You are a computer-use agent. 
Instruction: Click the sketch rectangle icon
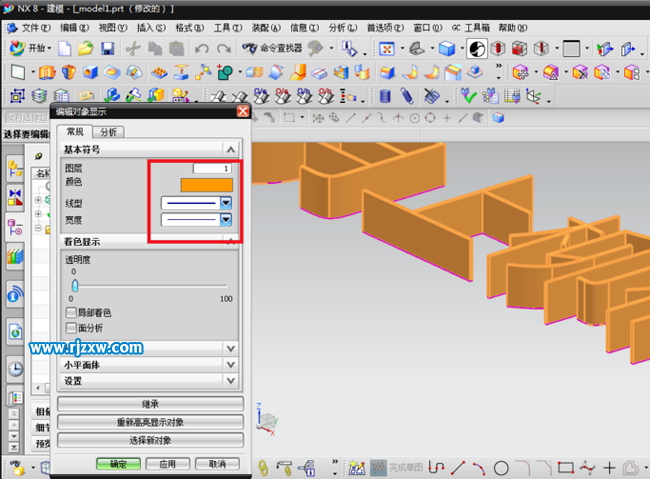click(x=18, y=73)
